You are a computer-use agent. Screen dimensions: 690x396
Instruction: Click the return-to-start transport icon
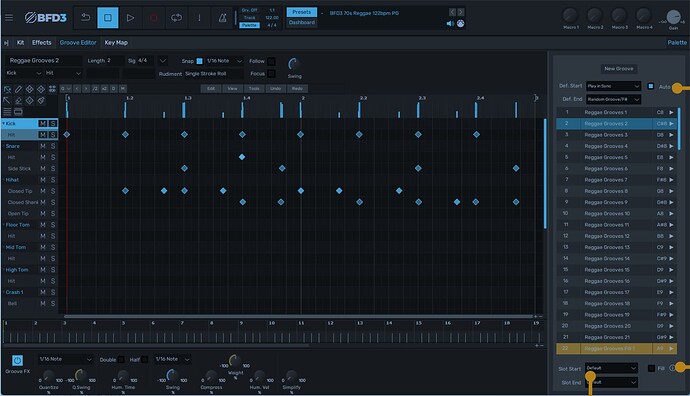pos(85,18)
